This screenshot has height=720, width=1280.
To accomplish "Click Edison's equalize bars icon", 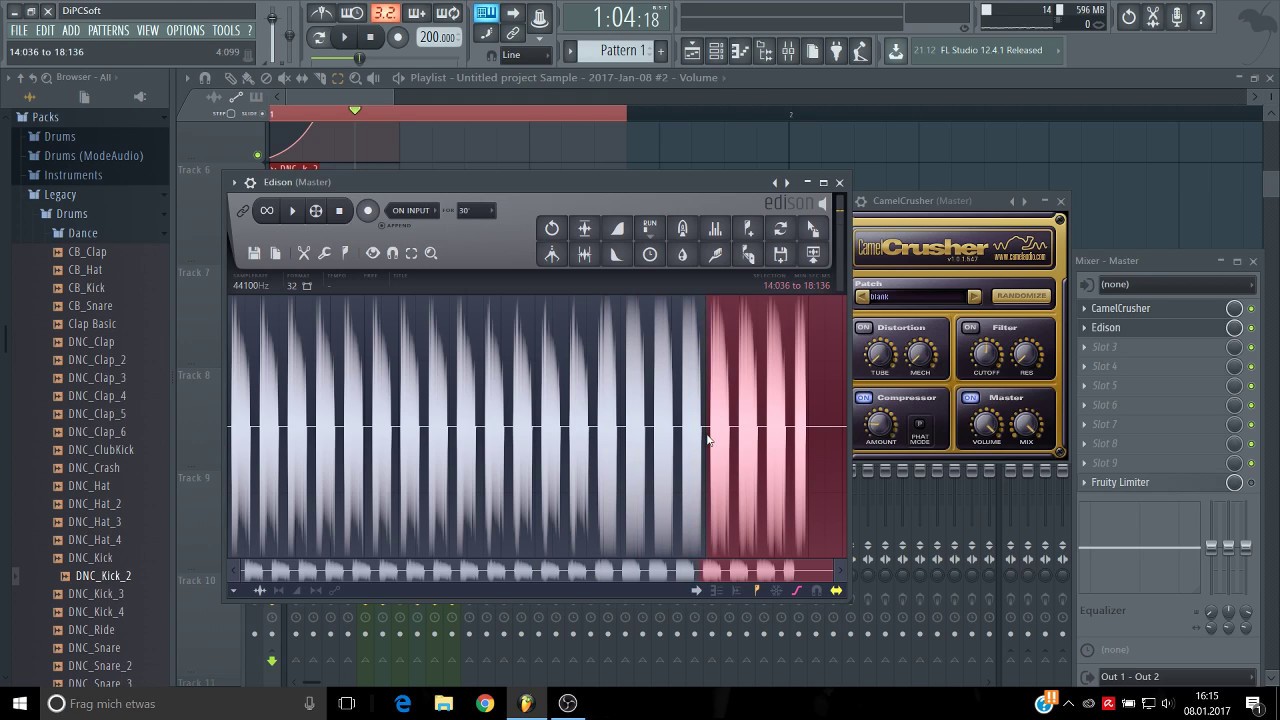I will tap(715, 229).
